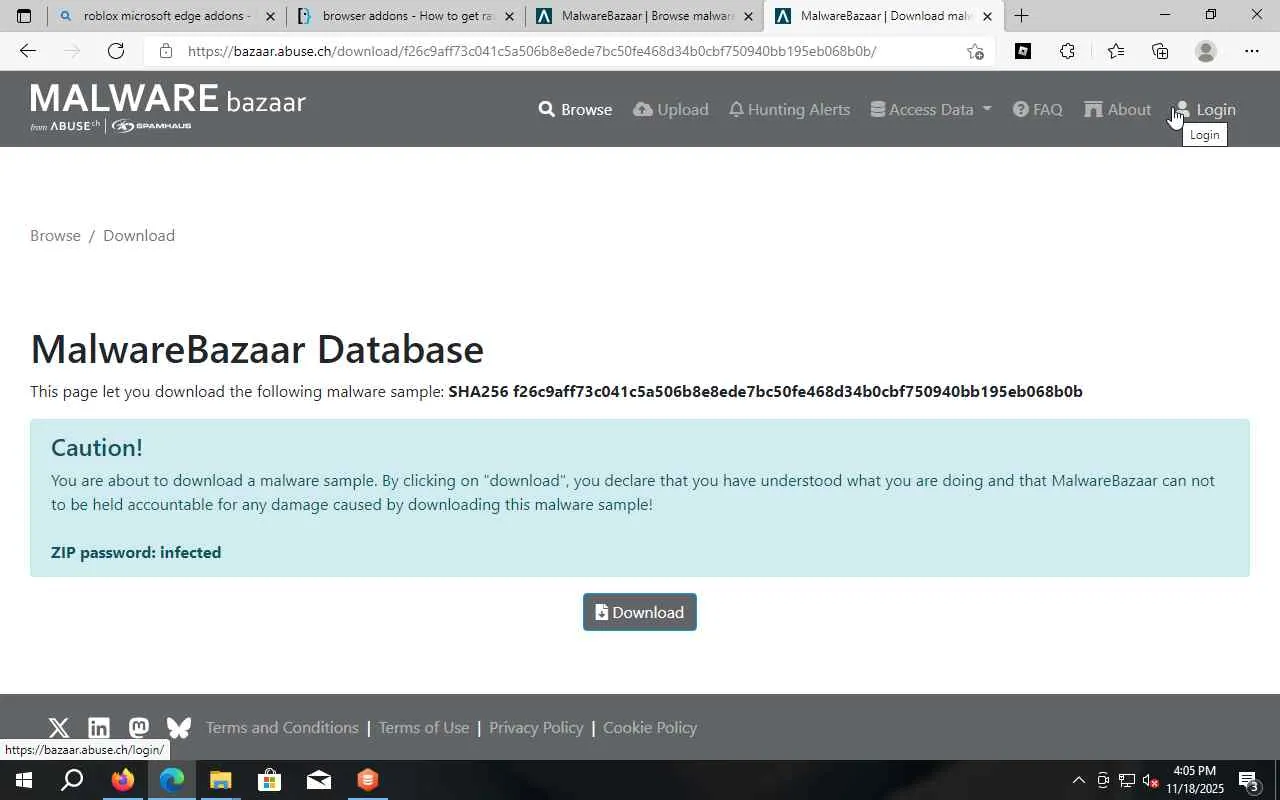Open the Browse navigation item
Screen dimensions: 1280x800
(575, 109)
